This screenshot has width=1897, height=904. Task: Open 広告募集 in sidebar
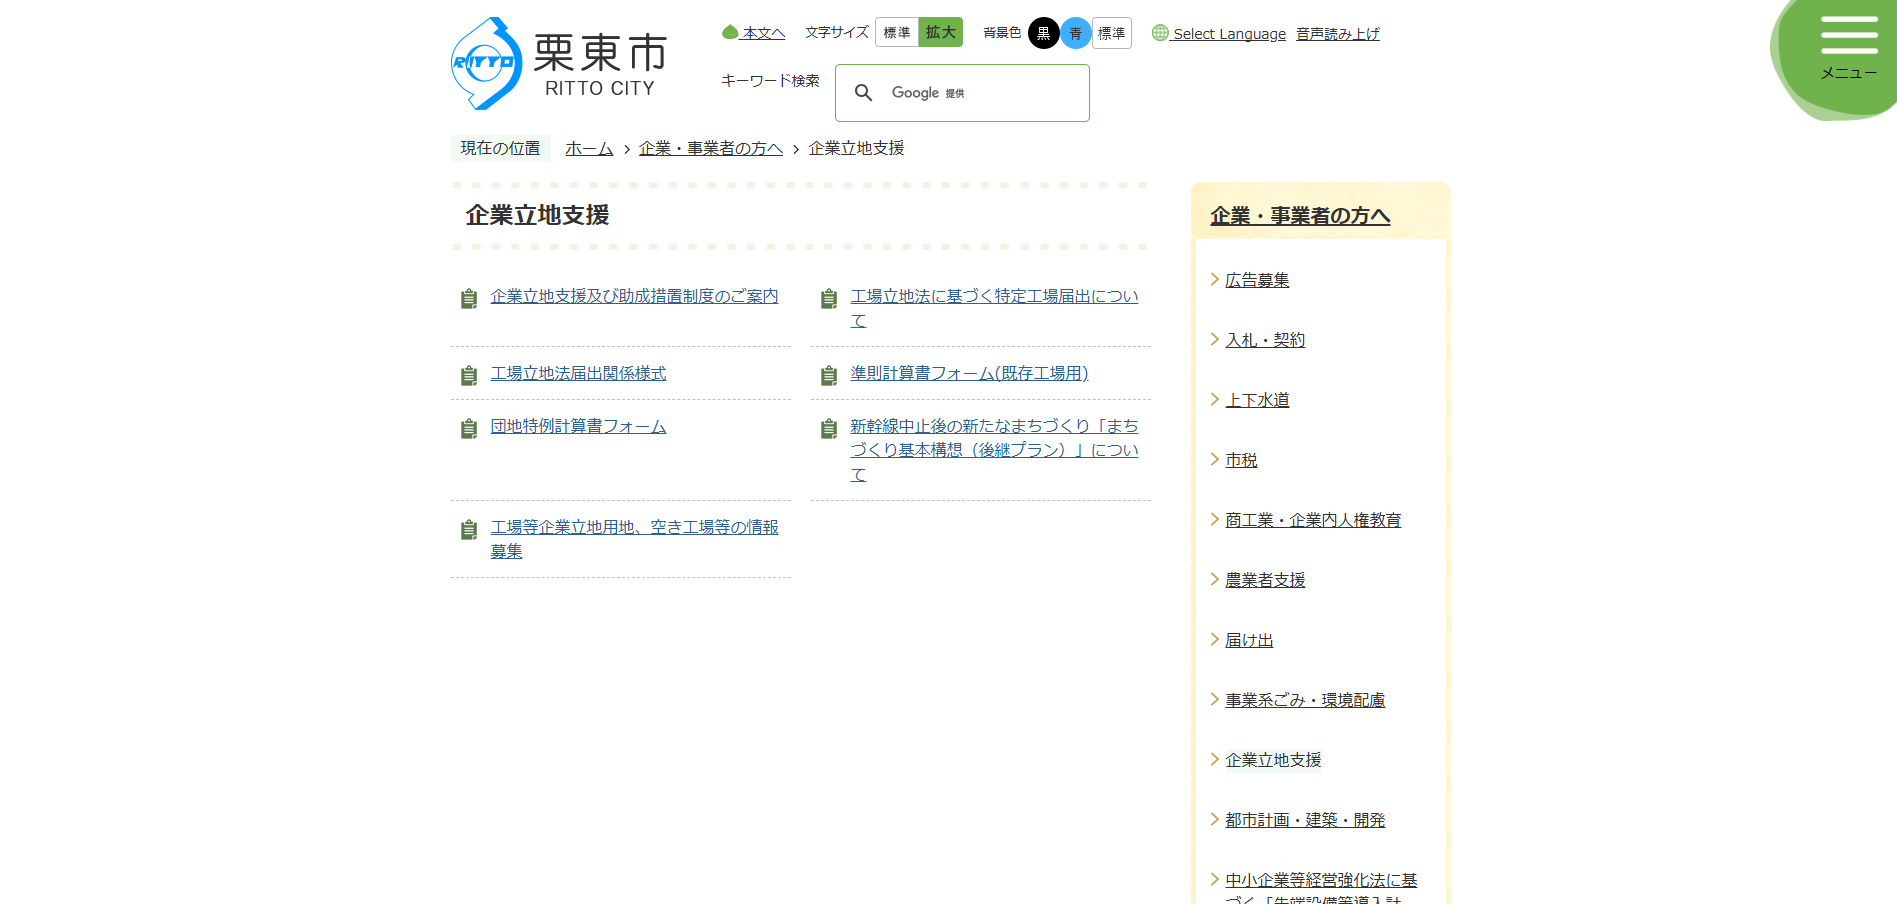pyautogui.click(x=1257, y=280)
